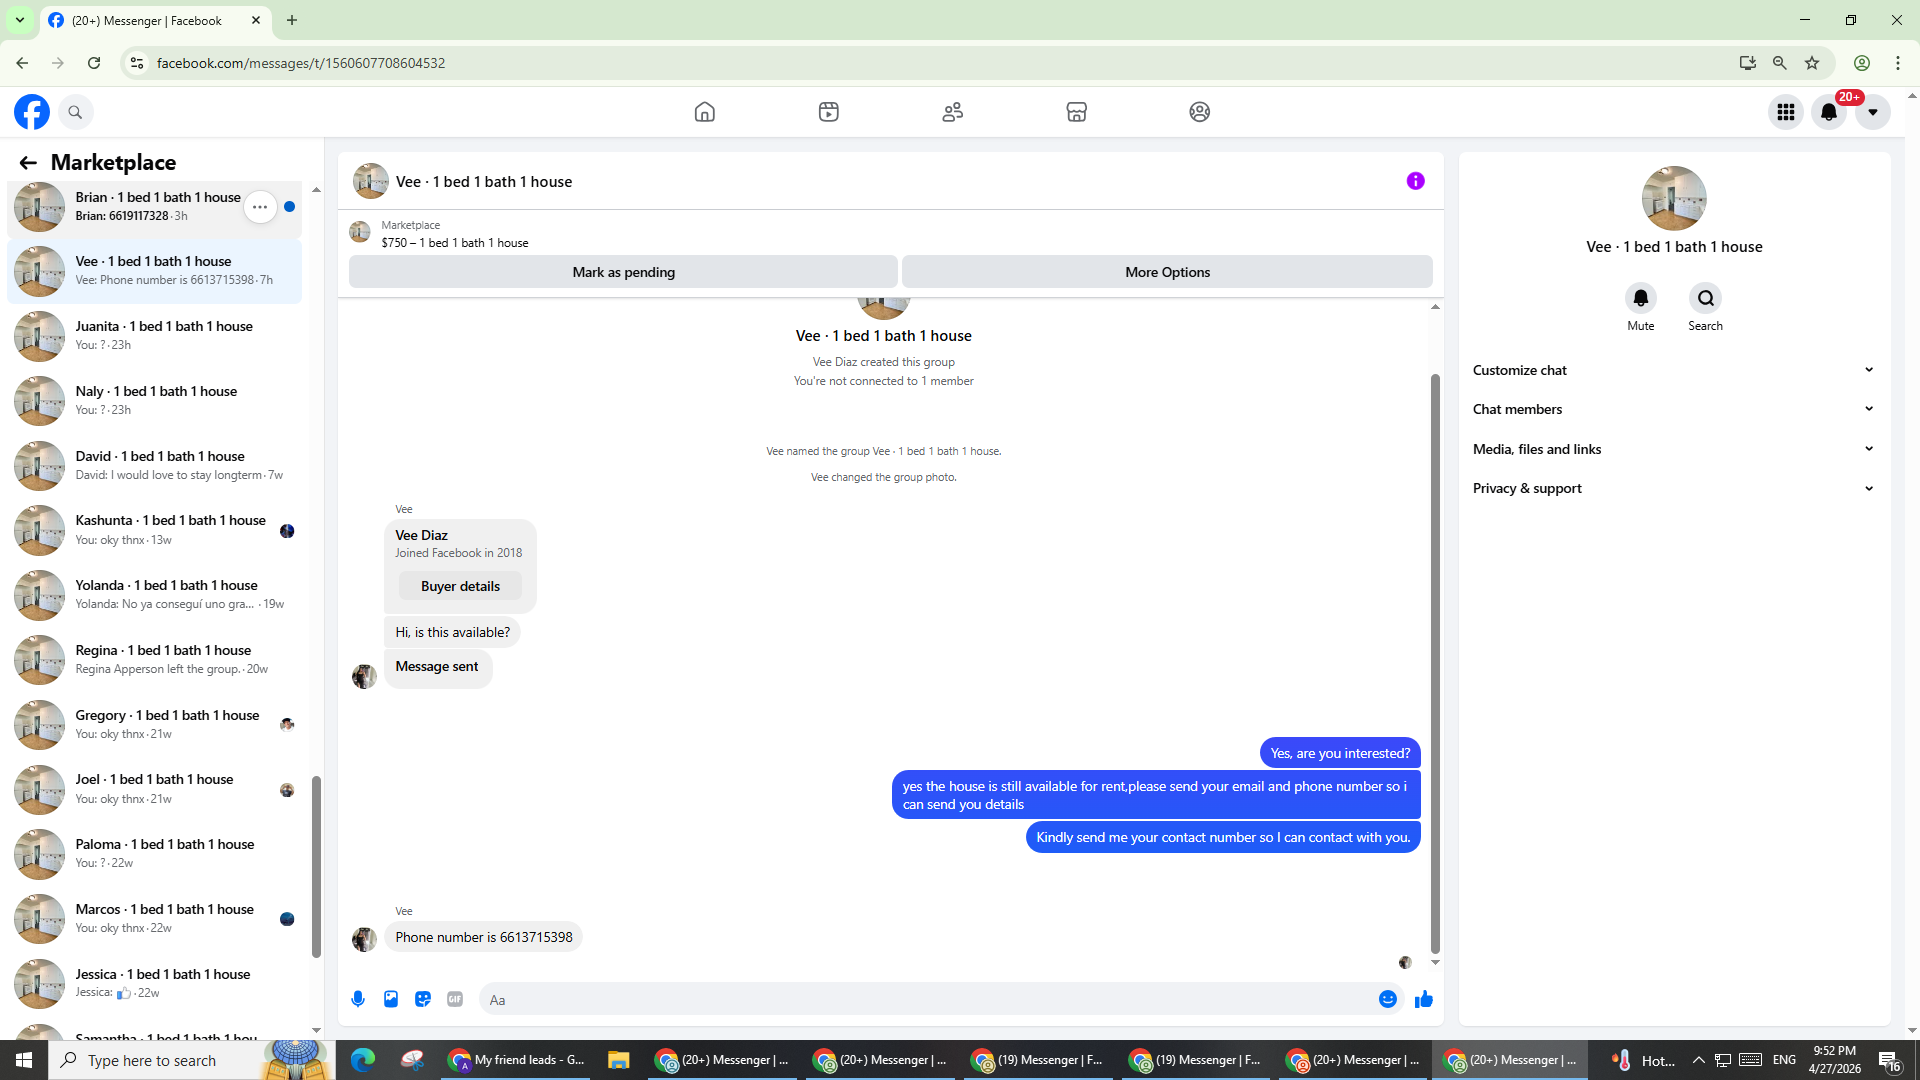
Task: Open the Facebook Marketplace icon in top nav
Action: pyautogui.click(x=1076, y=112)
